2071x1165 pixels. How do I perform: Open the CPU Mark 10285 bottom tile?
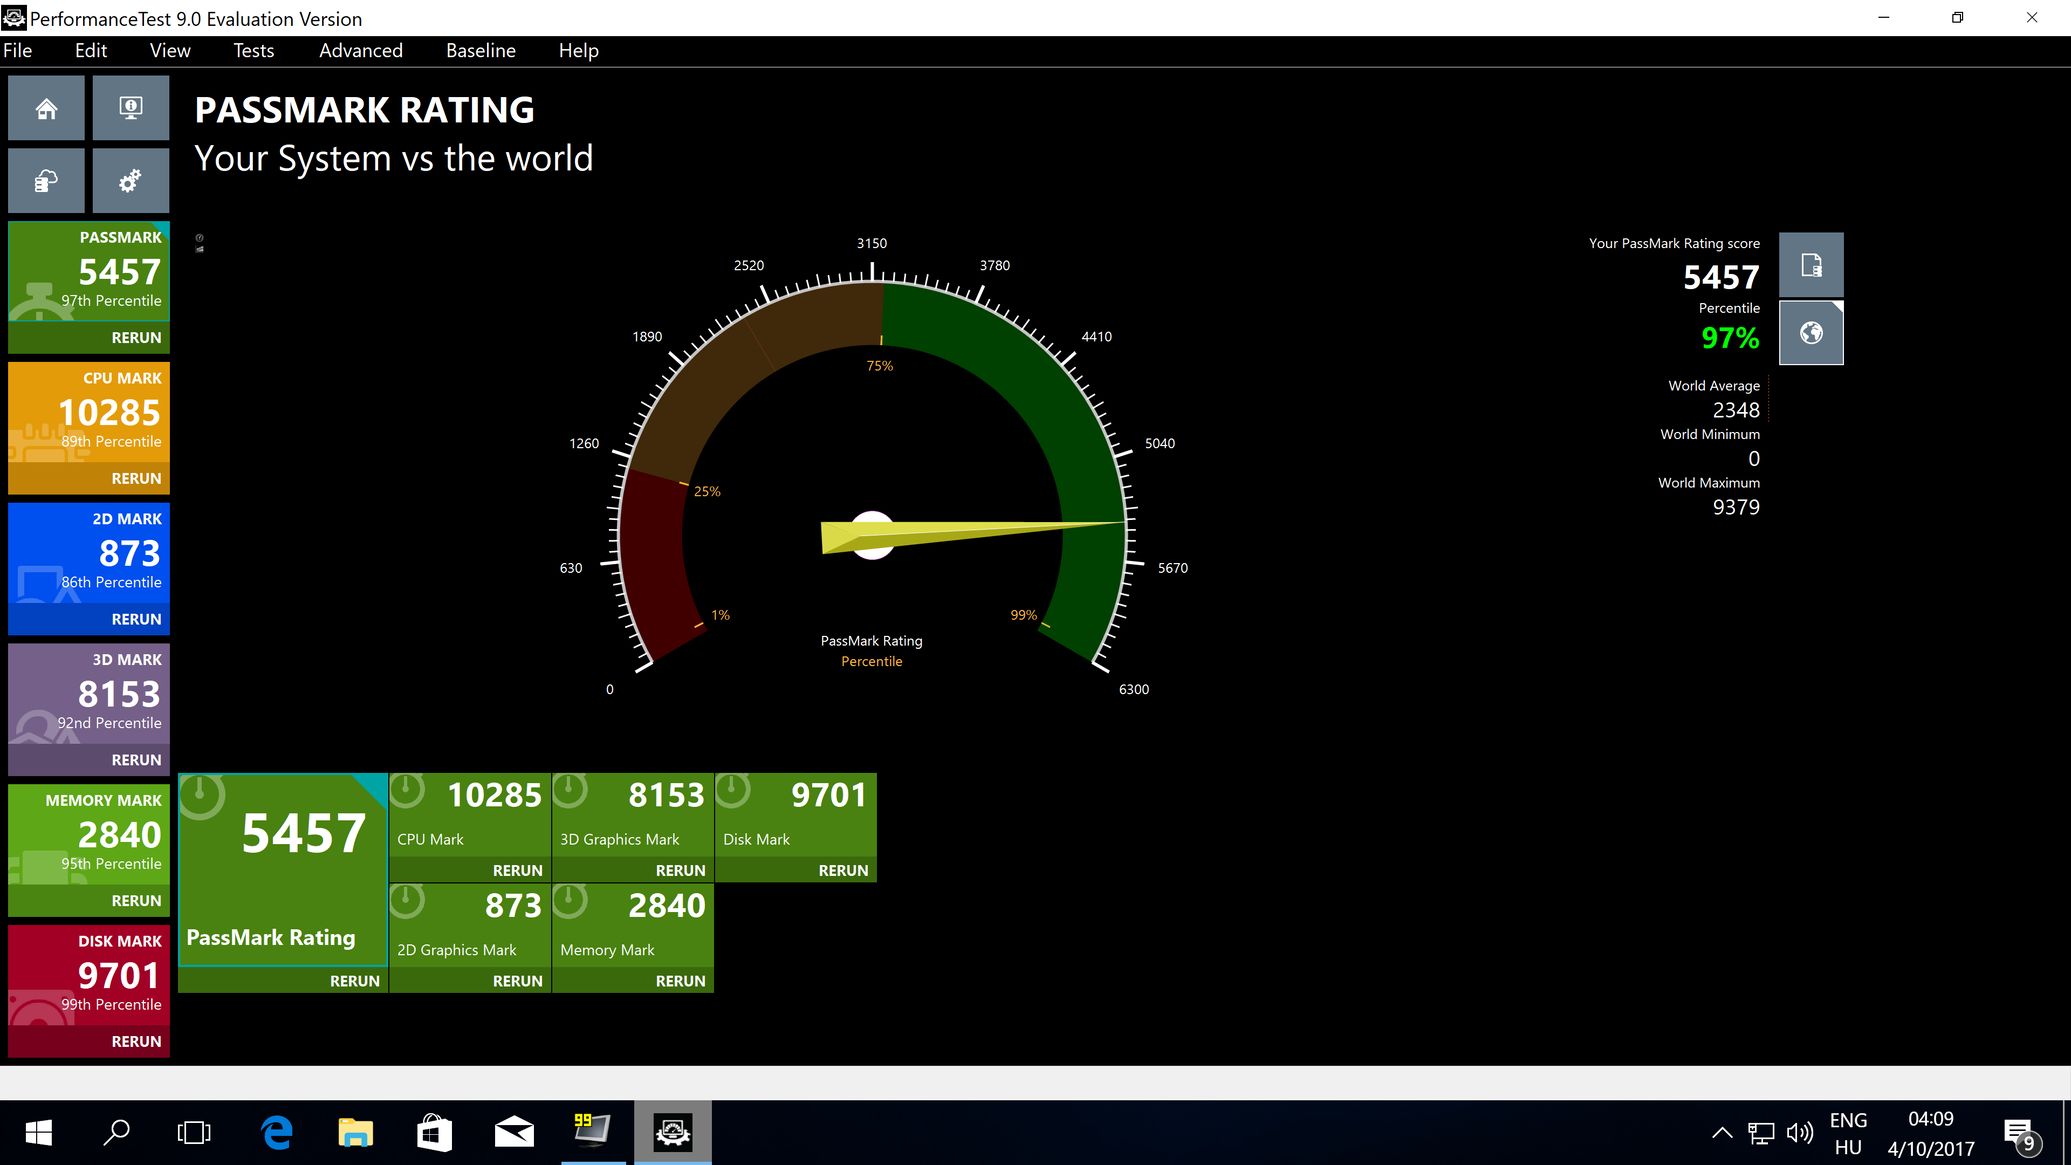click(470, 816)
